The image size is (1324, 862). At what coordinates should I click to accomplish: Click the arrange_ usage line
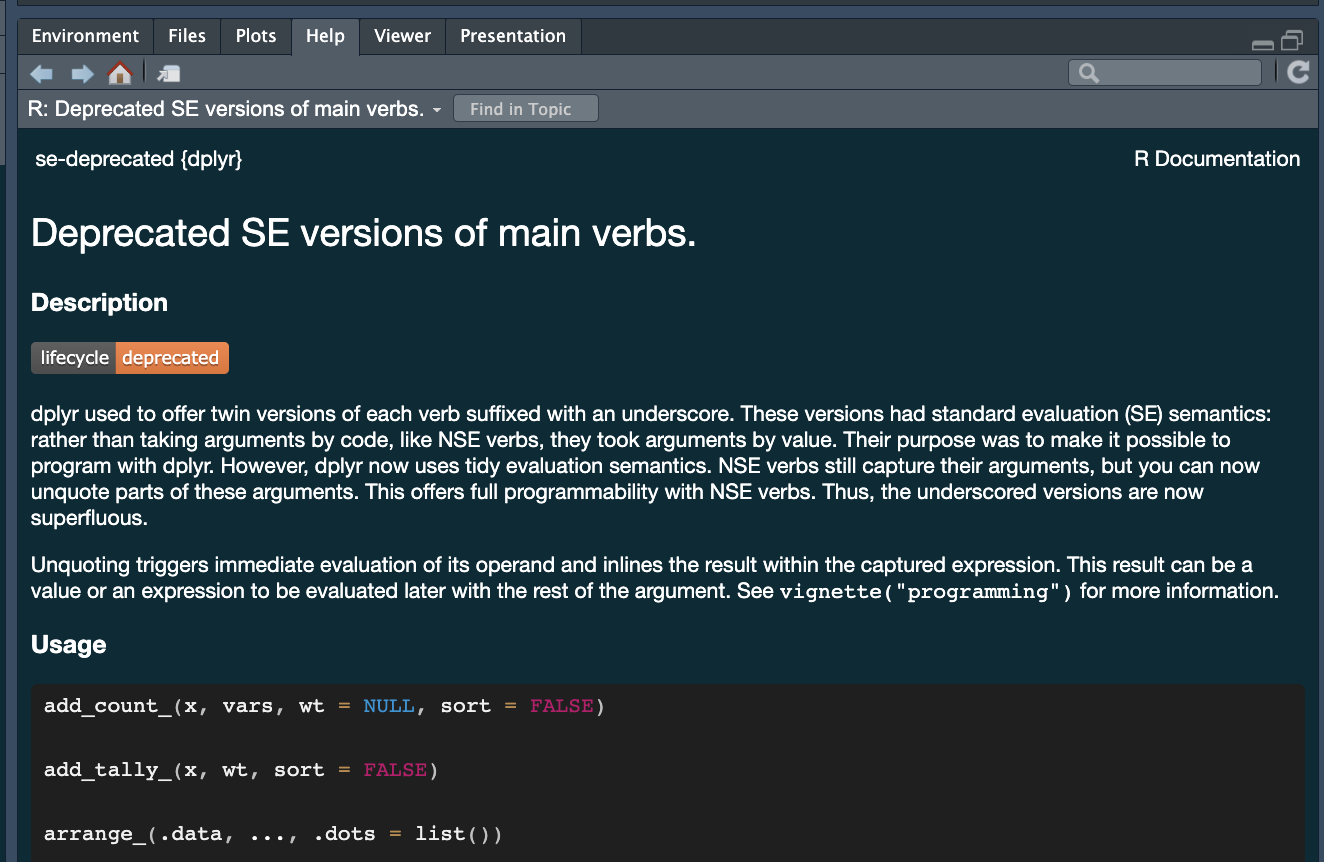pos(273,834)
